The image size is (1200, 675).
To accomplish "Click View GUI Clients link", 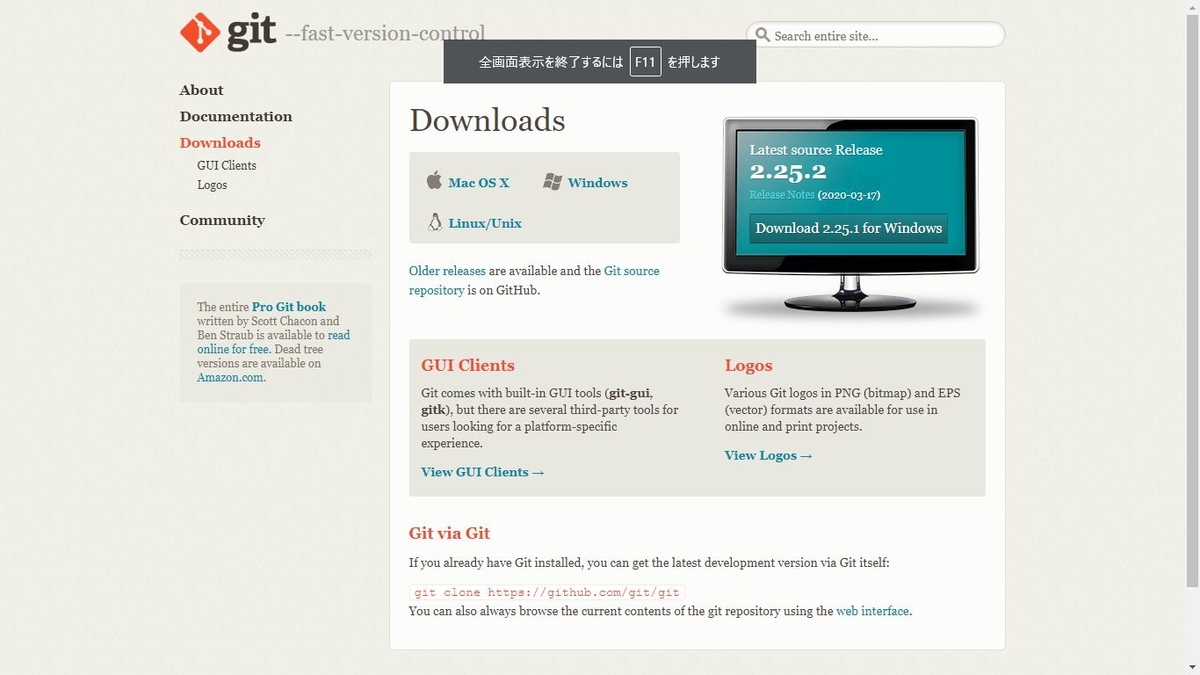I will click(x=483, y=472).
